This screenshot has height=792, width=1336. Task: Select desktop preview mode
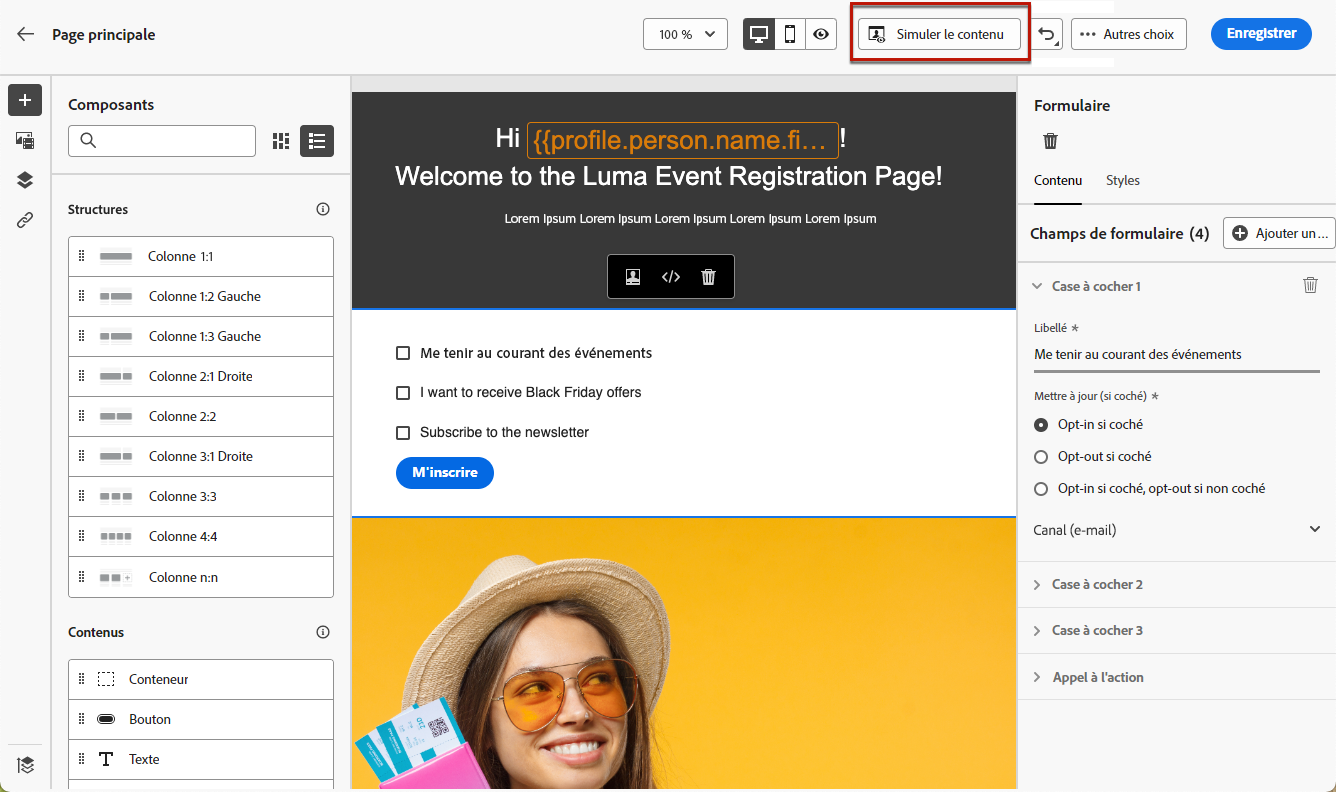(x=759, y=34)
